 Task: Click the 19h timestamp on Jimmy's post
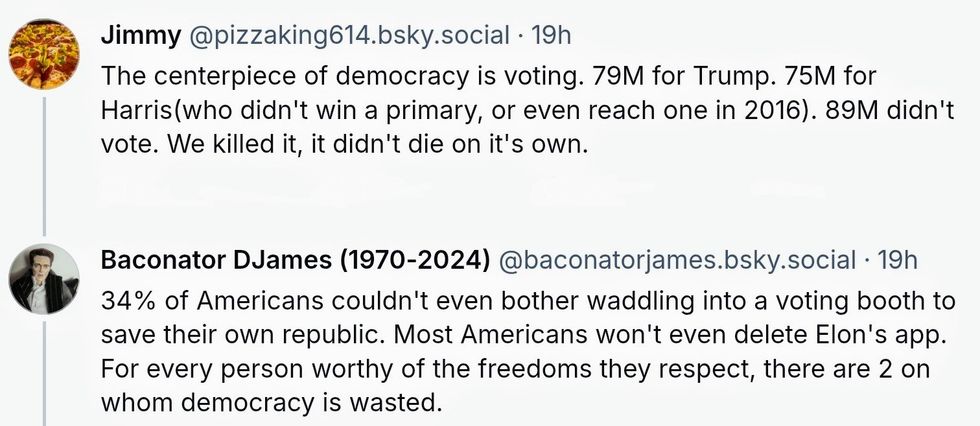pos(550,36)
